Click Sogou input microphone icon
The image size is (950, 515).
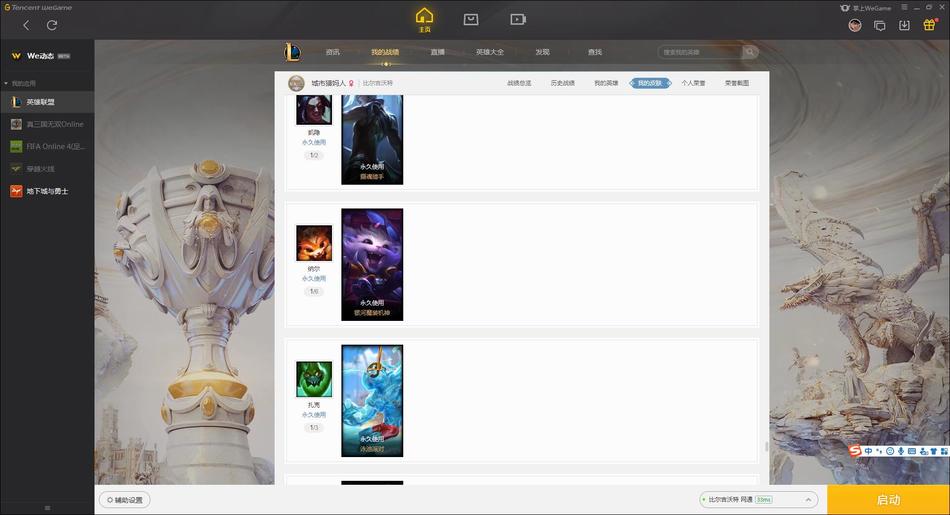(901, 451)
